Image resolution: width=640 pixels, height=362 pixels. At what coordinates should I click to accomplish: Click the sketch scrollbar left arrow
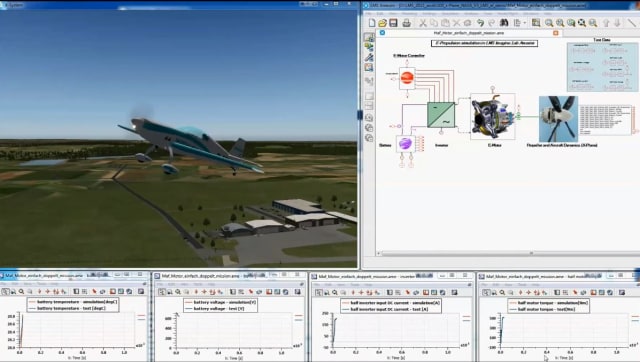(x=379, y=253)
